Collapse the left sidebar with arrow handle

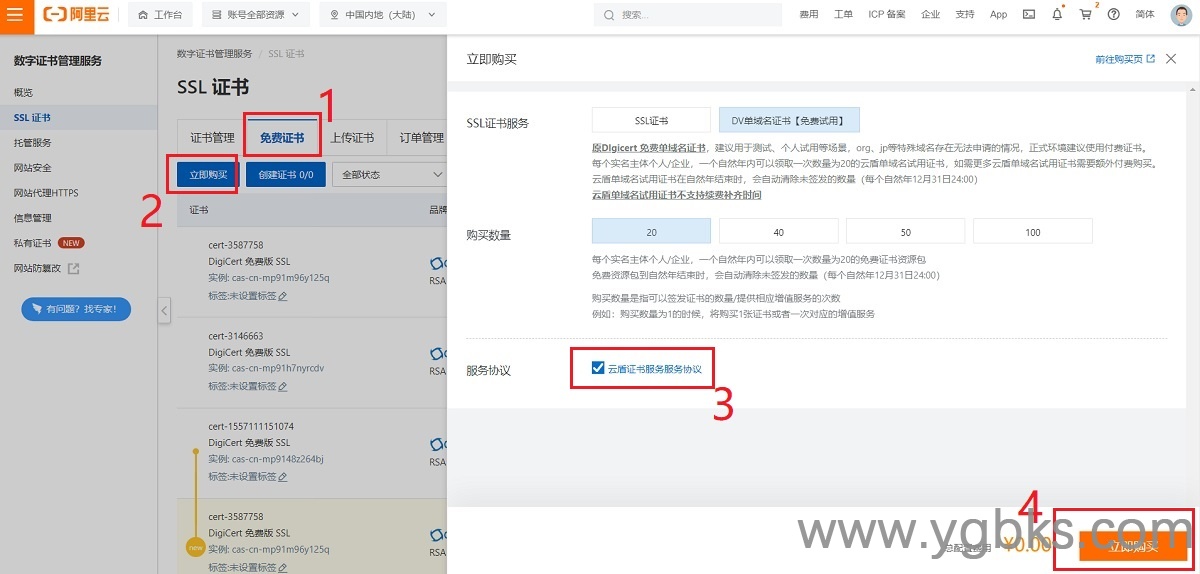(164, 311)
